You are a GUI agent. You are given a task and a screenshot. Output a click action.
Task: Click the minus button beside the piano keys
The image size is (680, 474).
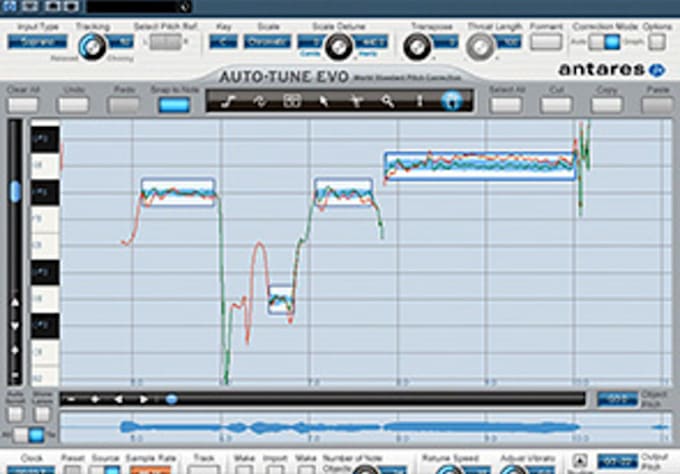15,374
